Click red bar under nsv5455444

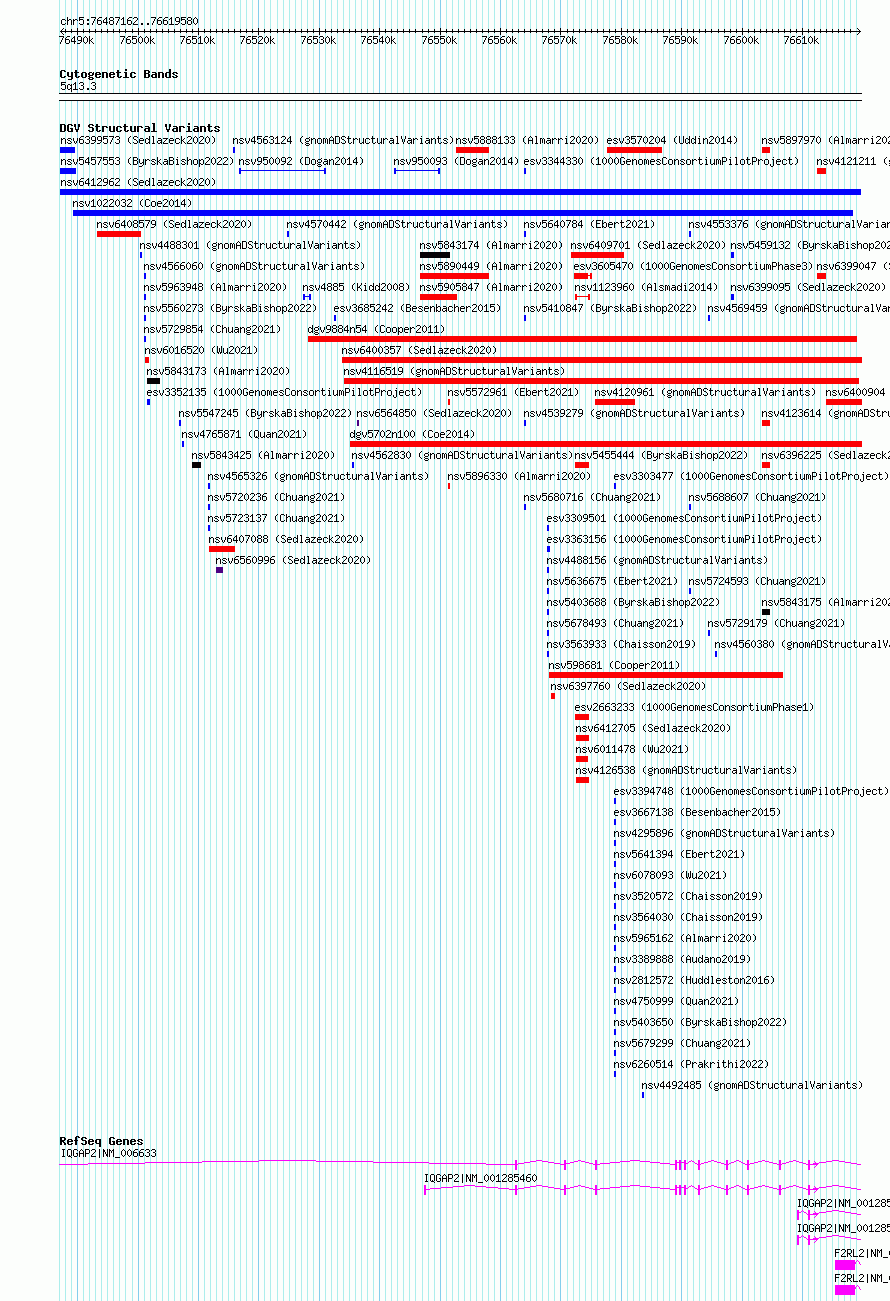point(582,465)
